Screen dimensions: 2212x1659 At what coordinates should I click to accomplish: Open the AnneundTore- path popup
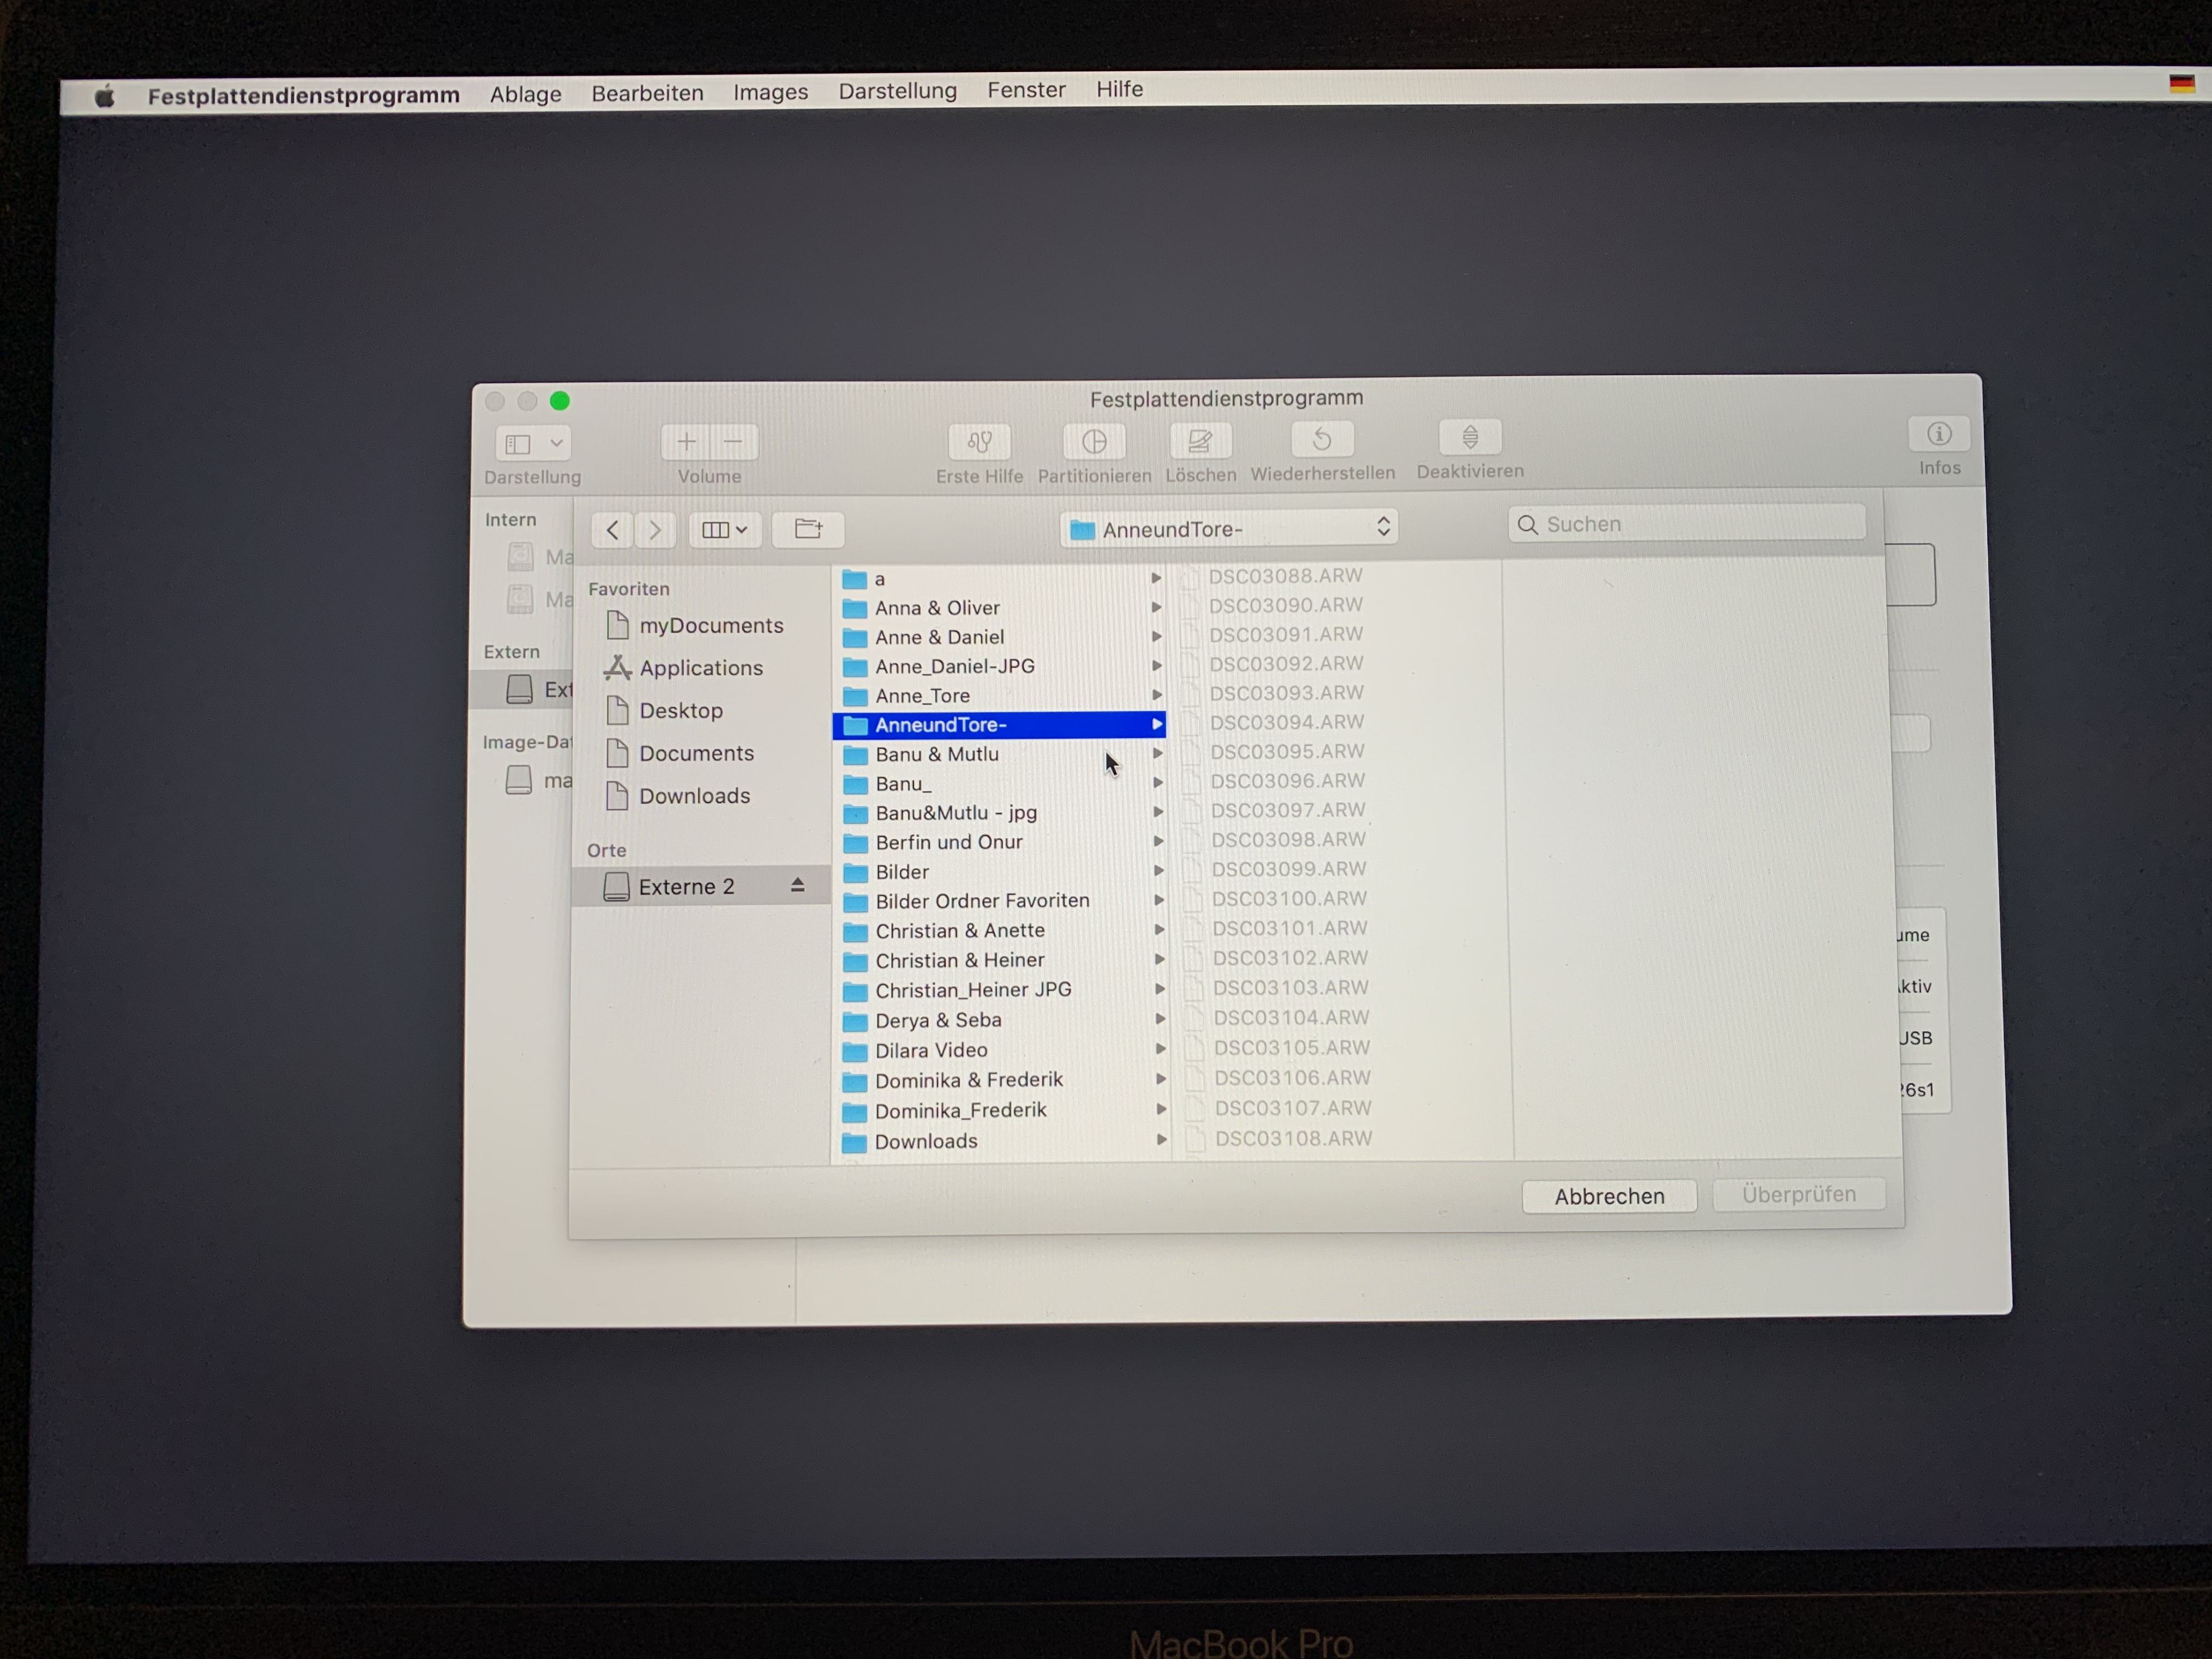1229,528
